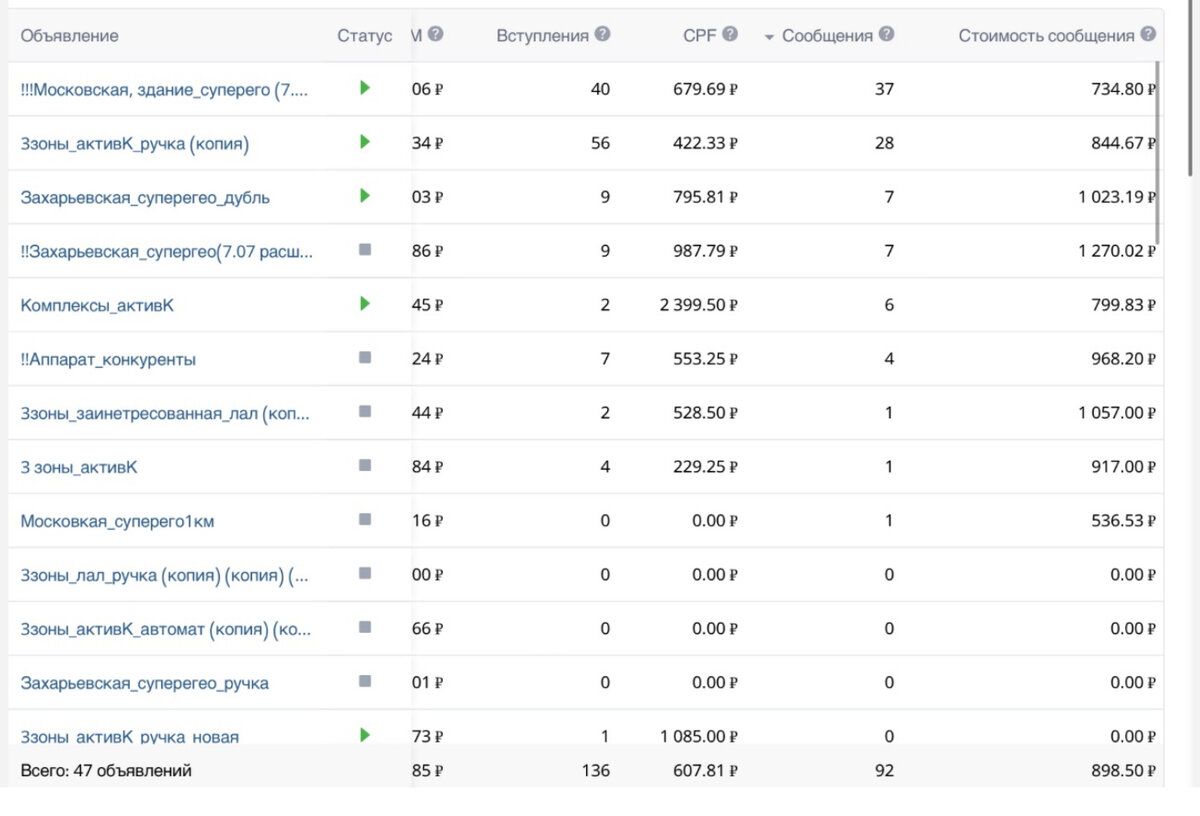Click stopped status icon for 3зоны_лал_ручка (копия)
1200x816 pixels.
tap(365, 573)
